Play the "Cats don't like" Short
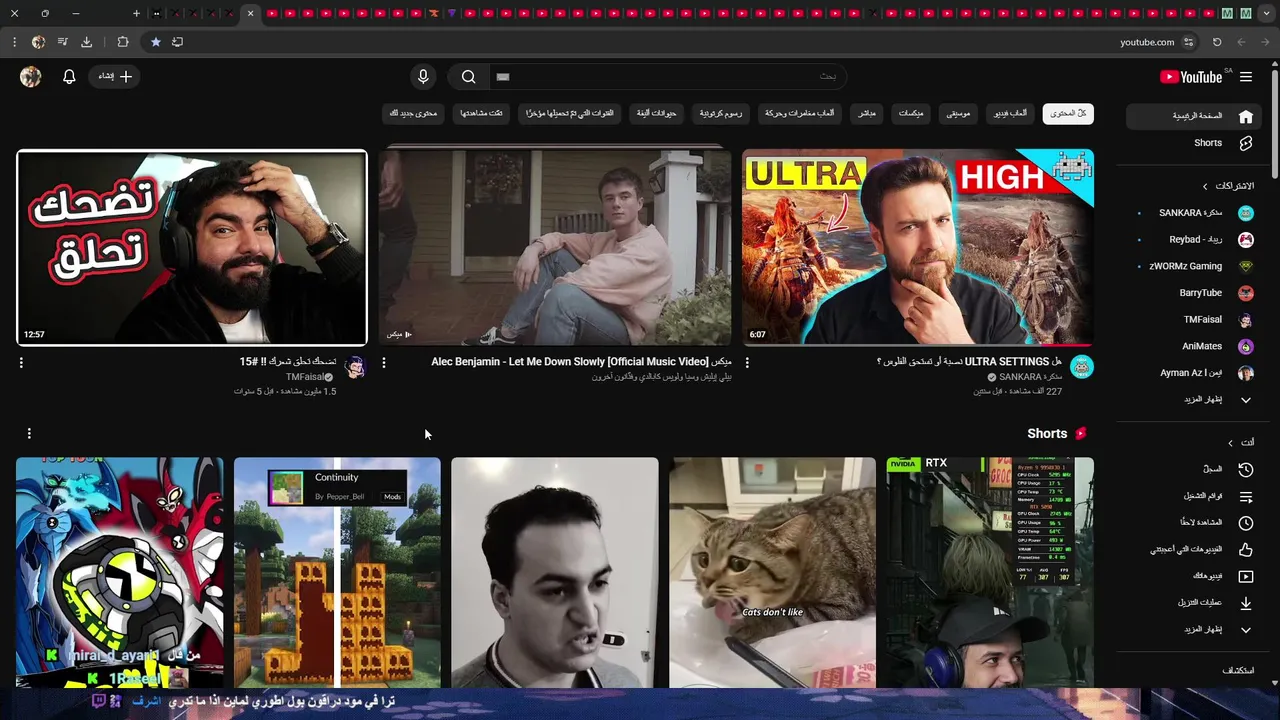The height and width of the screenshot is (720, 1280). [x=772, y=573]
